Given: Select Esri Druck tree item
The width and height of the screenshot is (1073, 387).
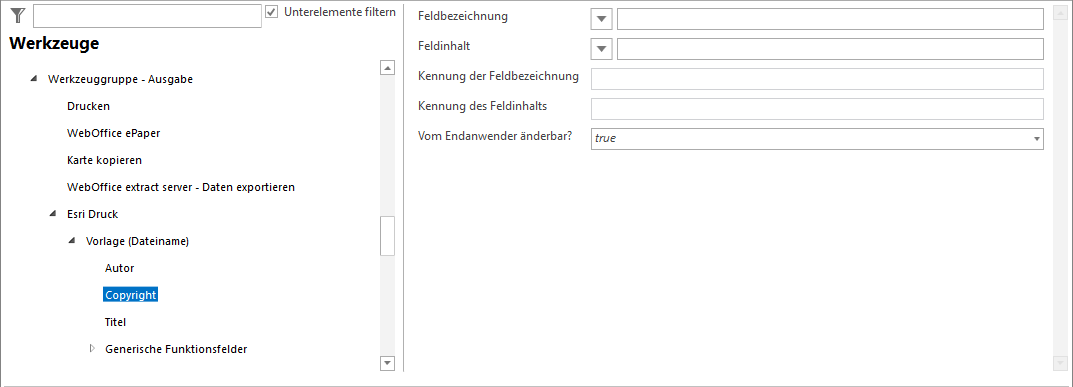Looking at the screenshot, I should pos(92,214).
